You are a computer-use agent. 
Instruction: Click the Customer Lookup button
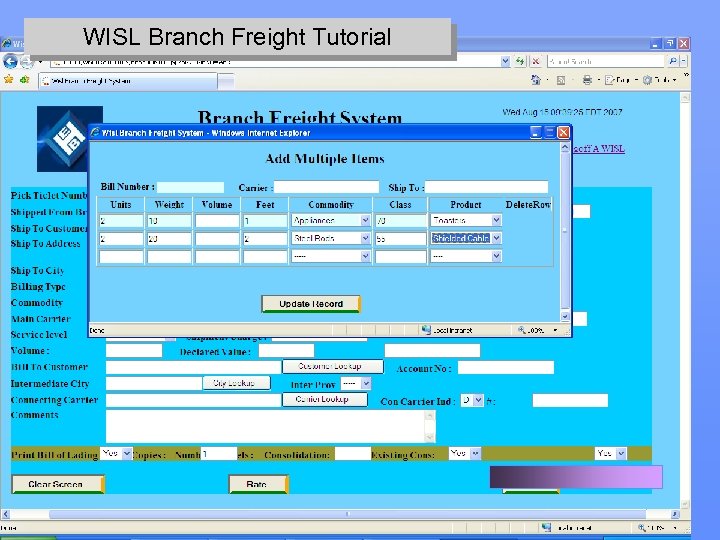coord(332,366)
